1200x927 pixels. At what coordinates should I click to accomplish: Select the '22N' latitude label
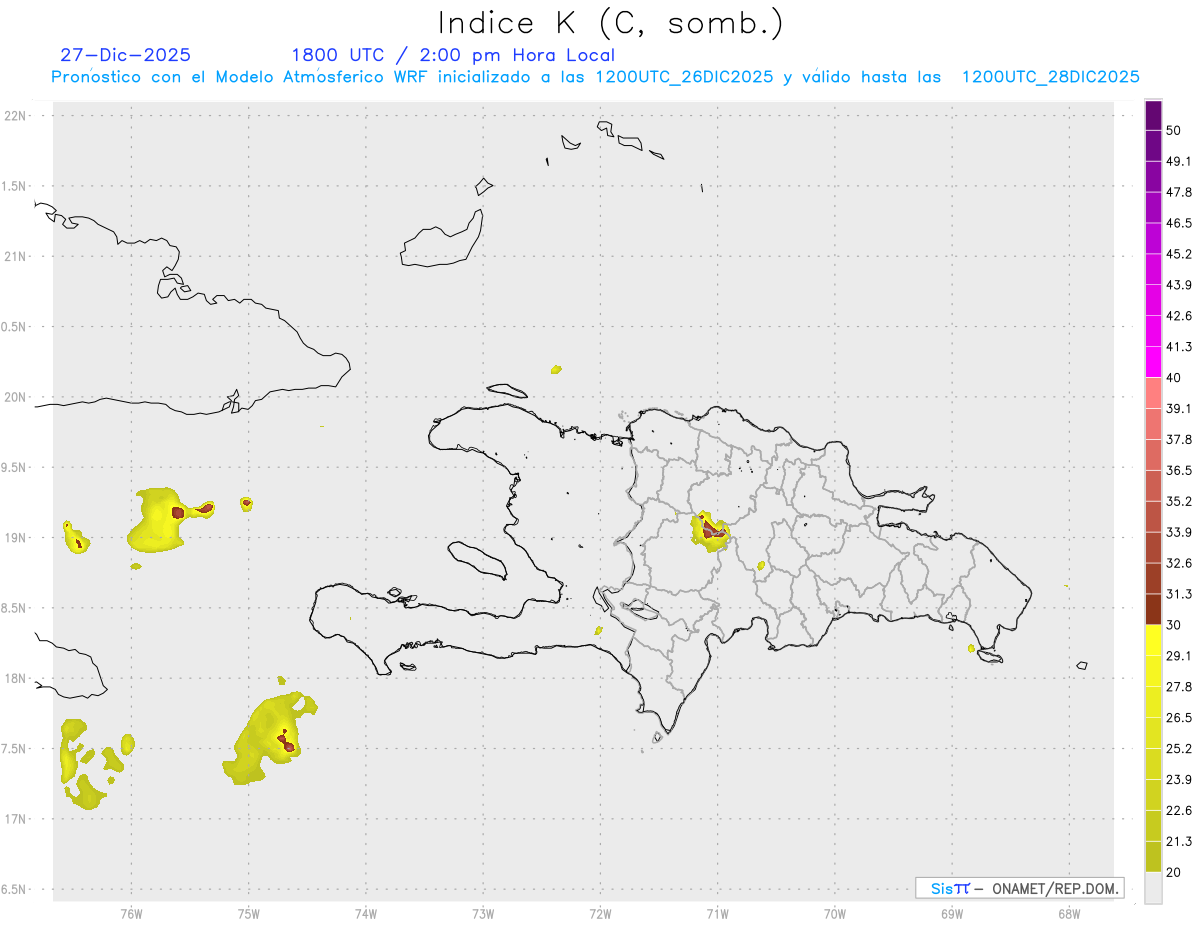click(x=17, y=116)
